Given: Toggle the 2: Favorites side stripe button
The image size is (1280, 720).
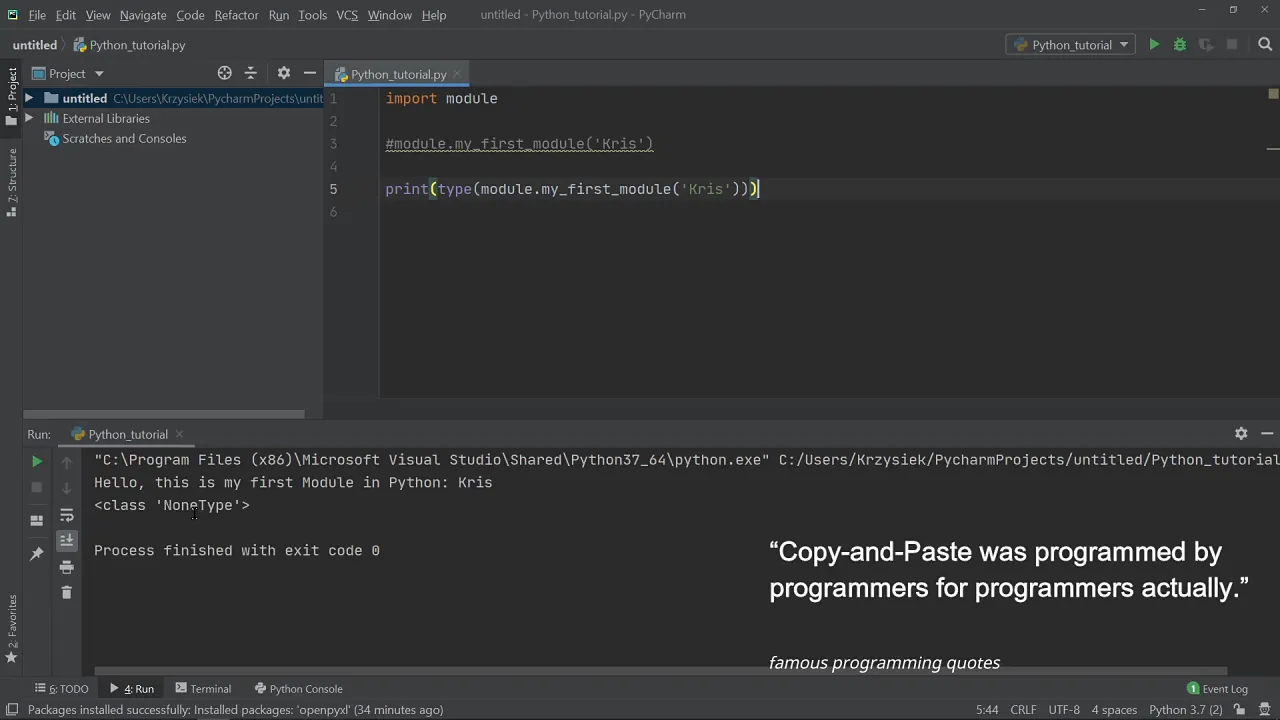Looking at the screenshot, I should tap(12, 628).
